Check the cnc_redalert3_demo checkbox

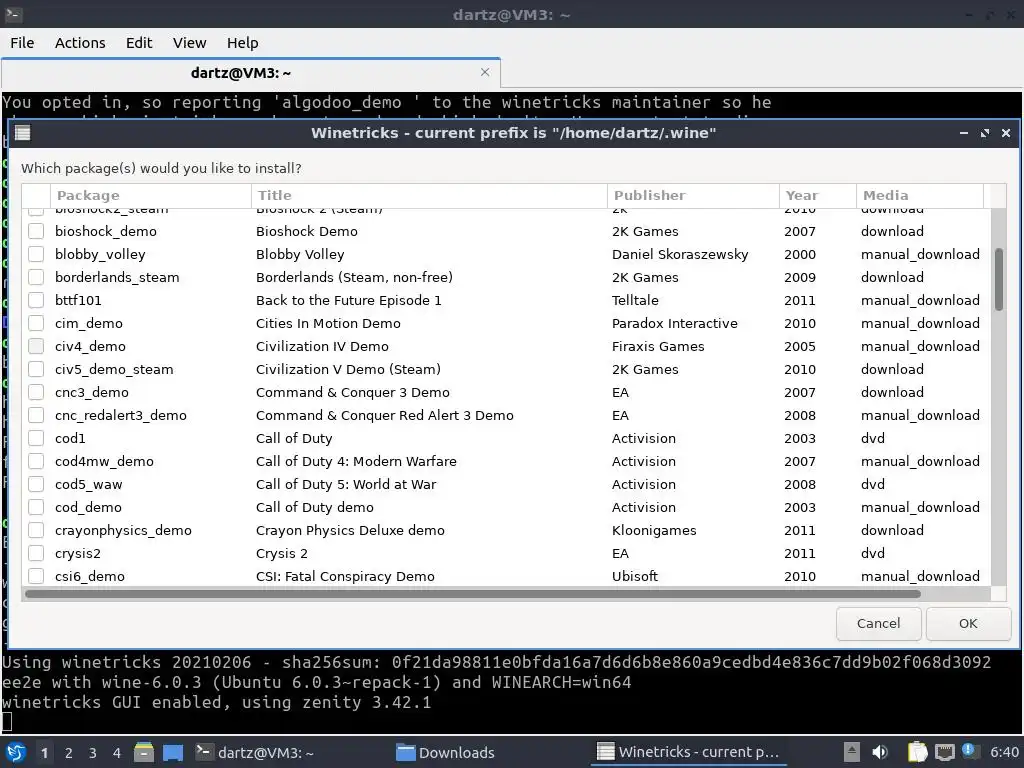(x=36, y=415)
